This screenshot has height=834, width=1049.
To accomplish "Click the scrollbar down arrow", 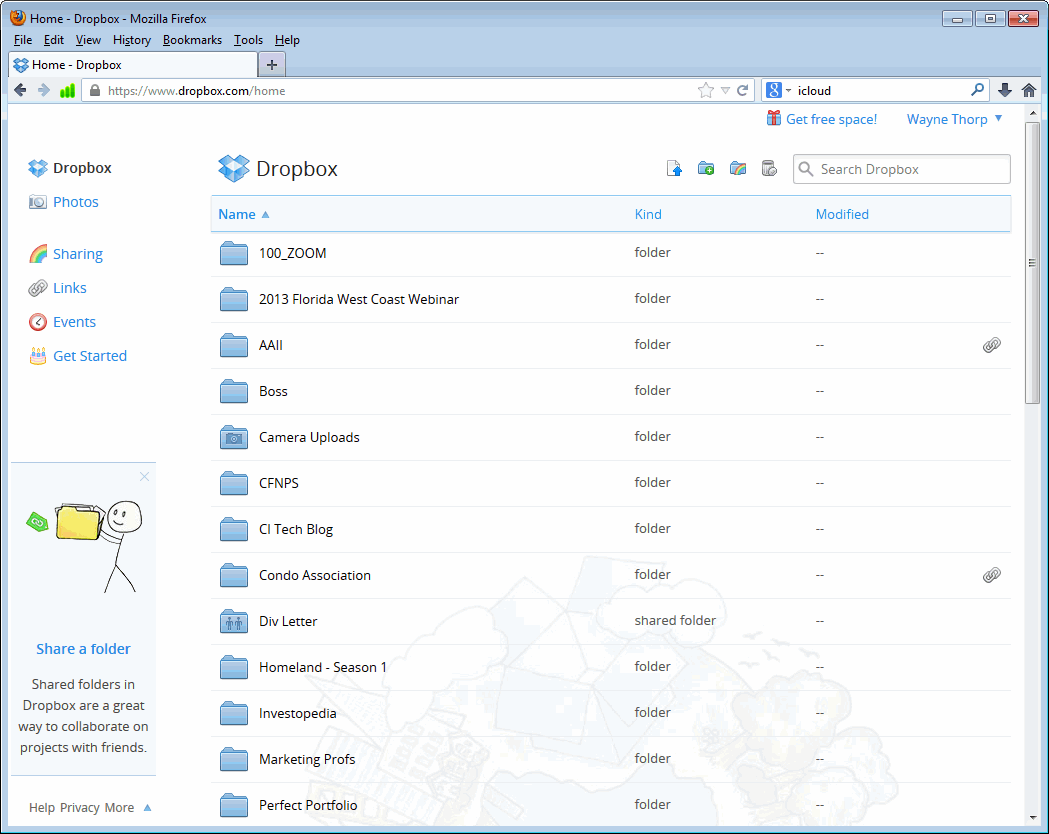I will coord(1032,817).
